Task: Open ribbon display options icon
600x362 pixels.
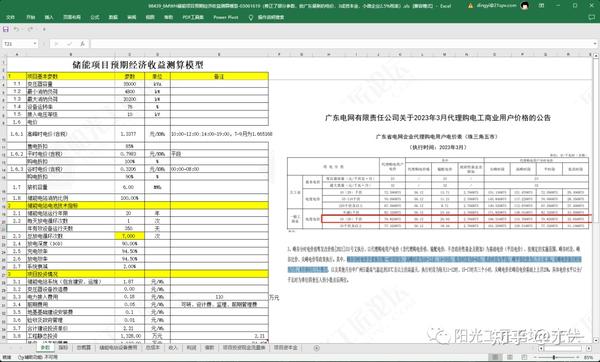Action: (x=541, y=6)
